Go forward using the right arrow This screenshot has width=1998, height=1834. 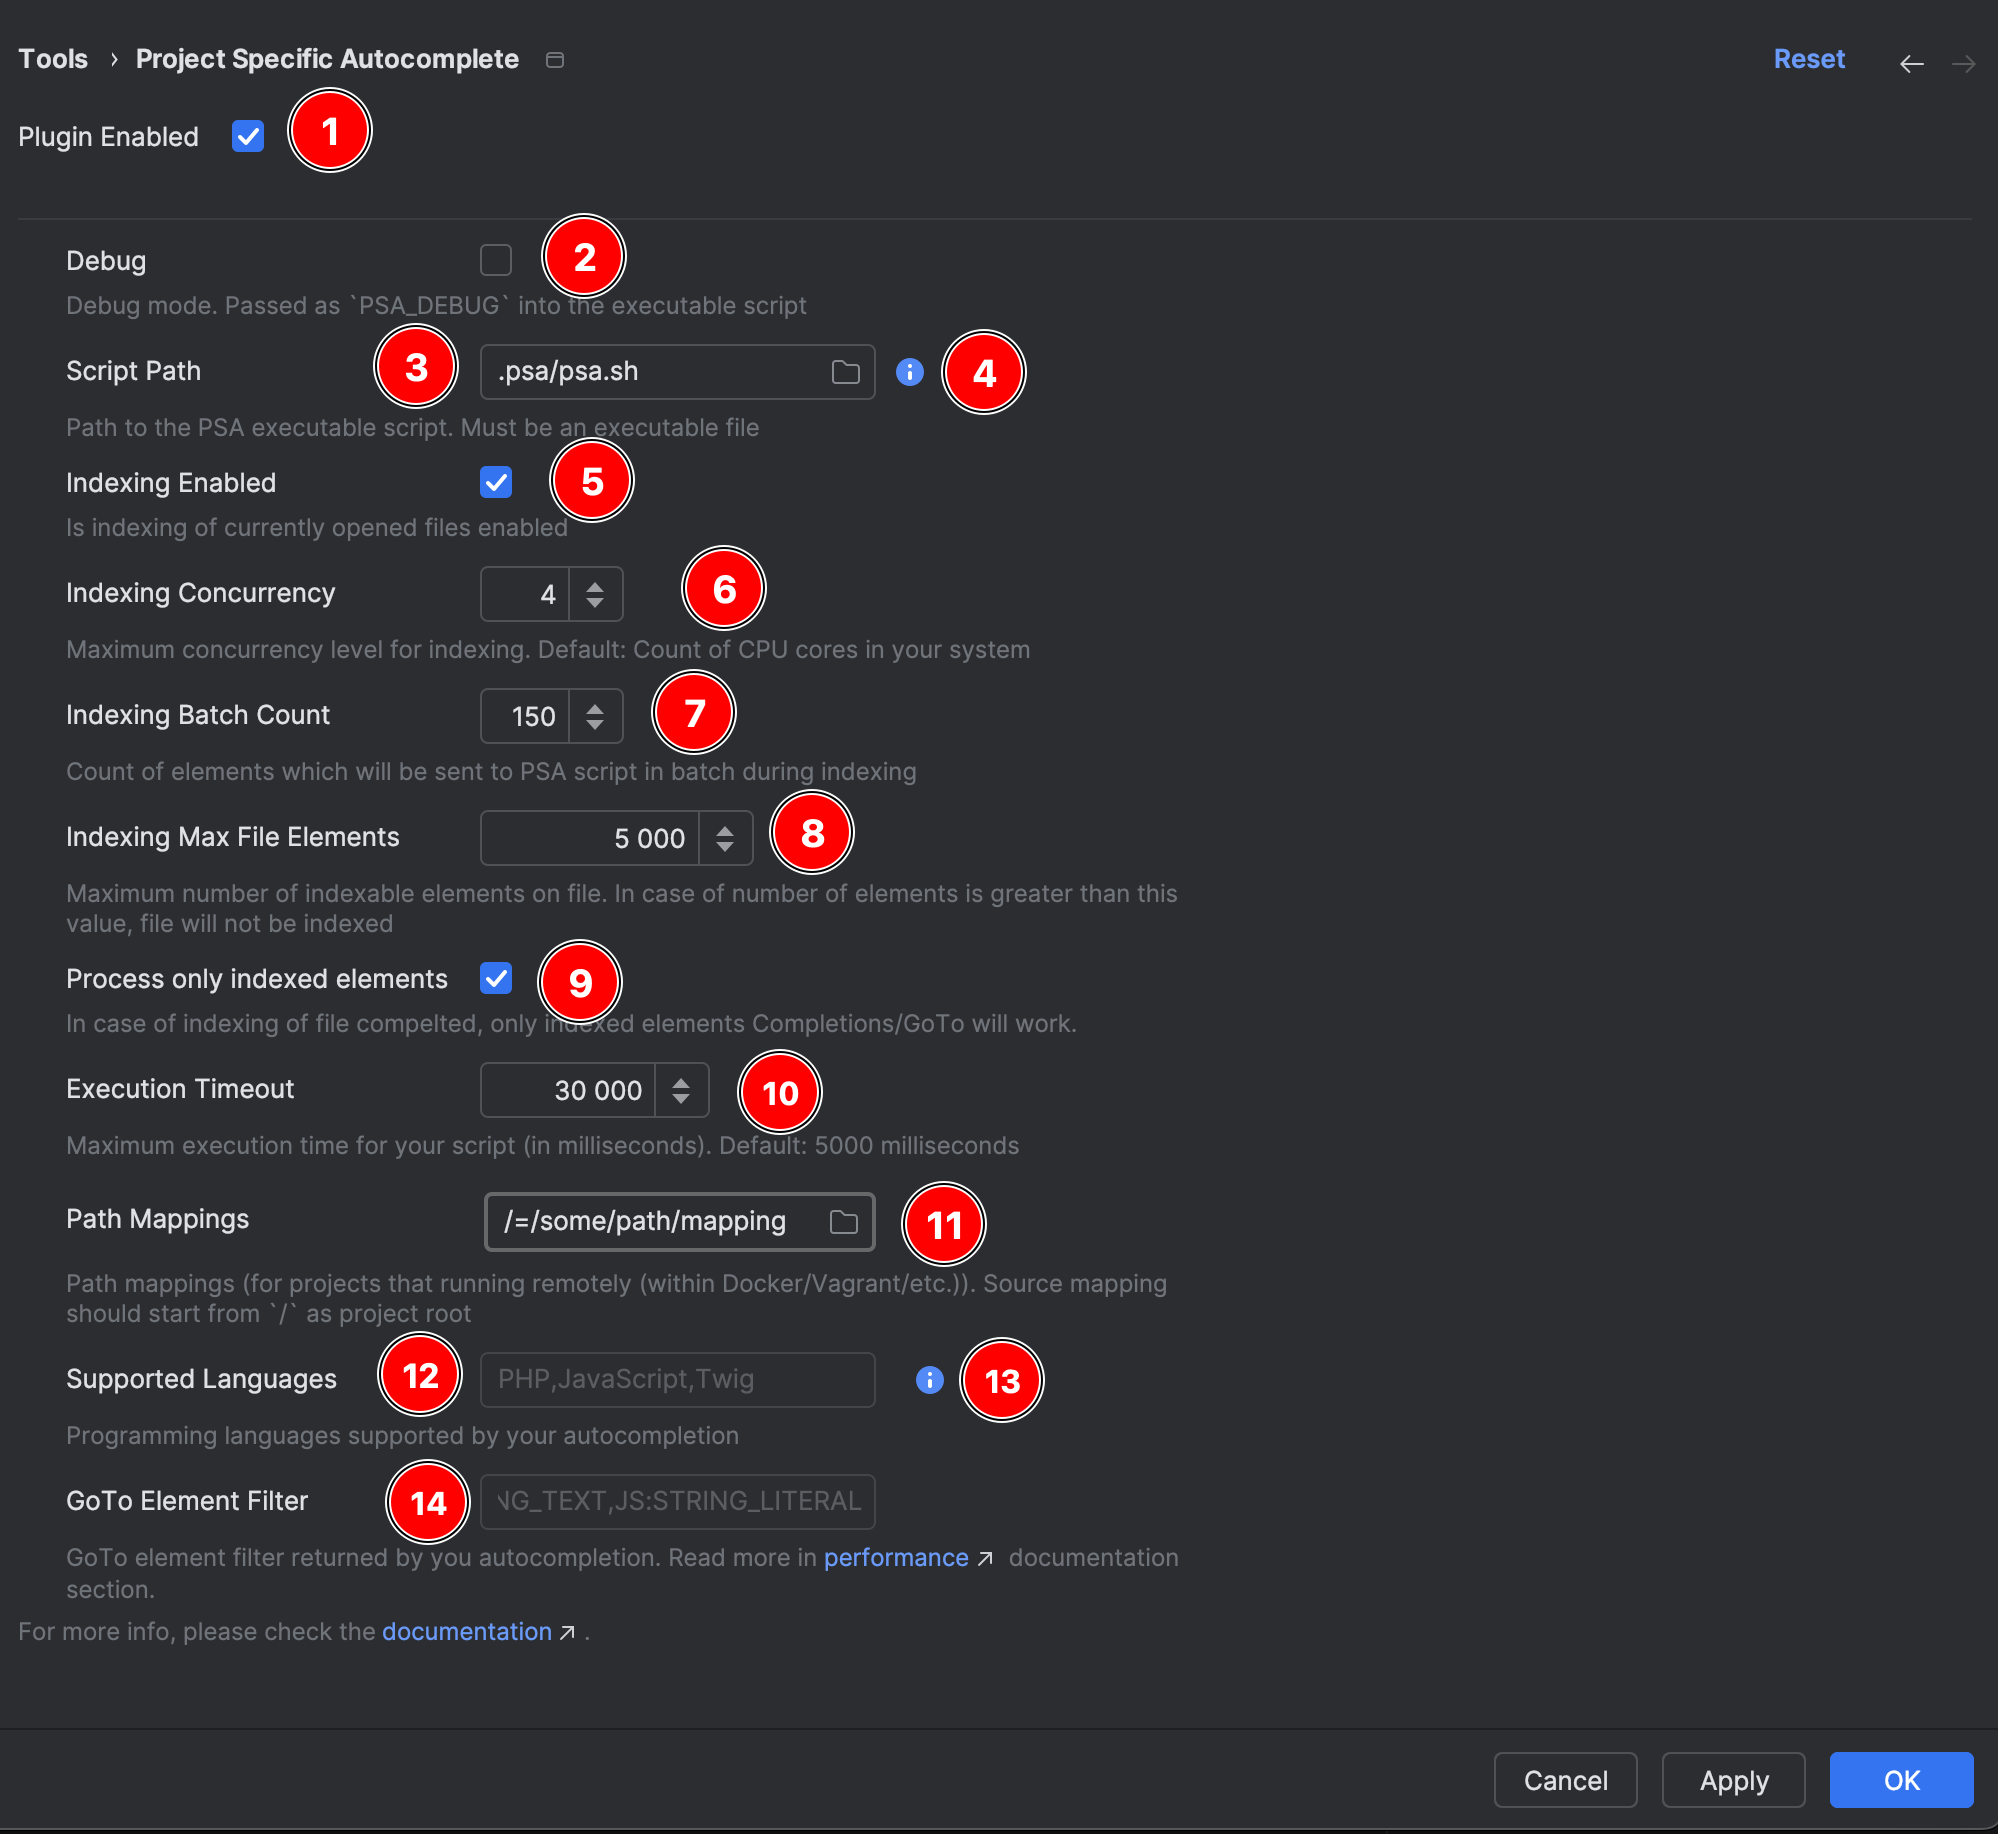point(1963,64)
